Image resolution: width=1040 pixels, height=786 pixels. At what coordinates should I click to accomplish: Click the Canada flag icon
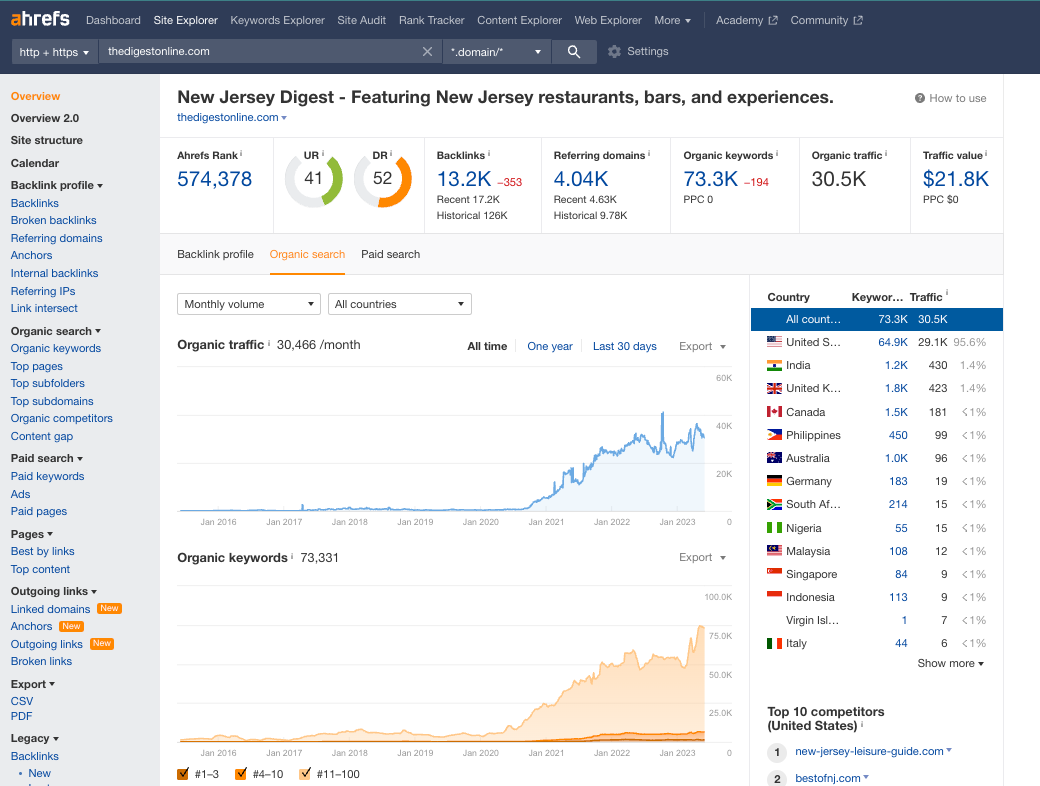pyautogui.click(x=774, y=412)
